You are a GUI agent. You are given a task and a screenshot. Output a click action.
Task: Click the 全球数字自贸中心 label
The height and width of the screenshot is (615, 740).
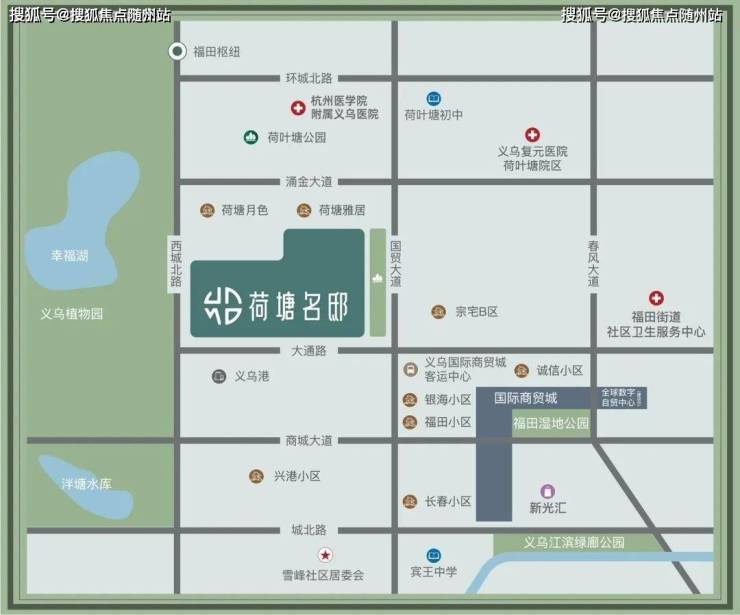click(619, 397)
